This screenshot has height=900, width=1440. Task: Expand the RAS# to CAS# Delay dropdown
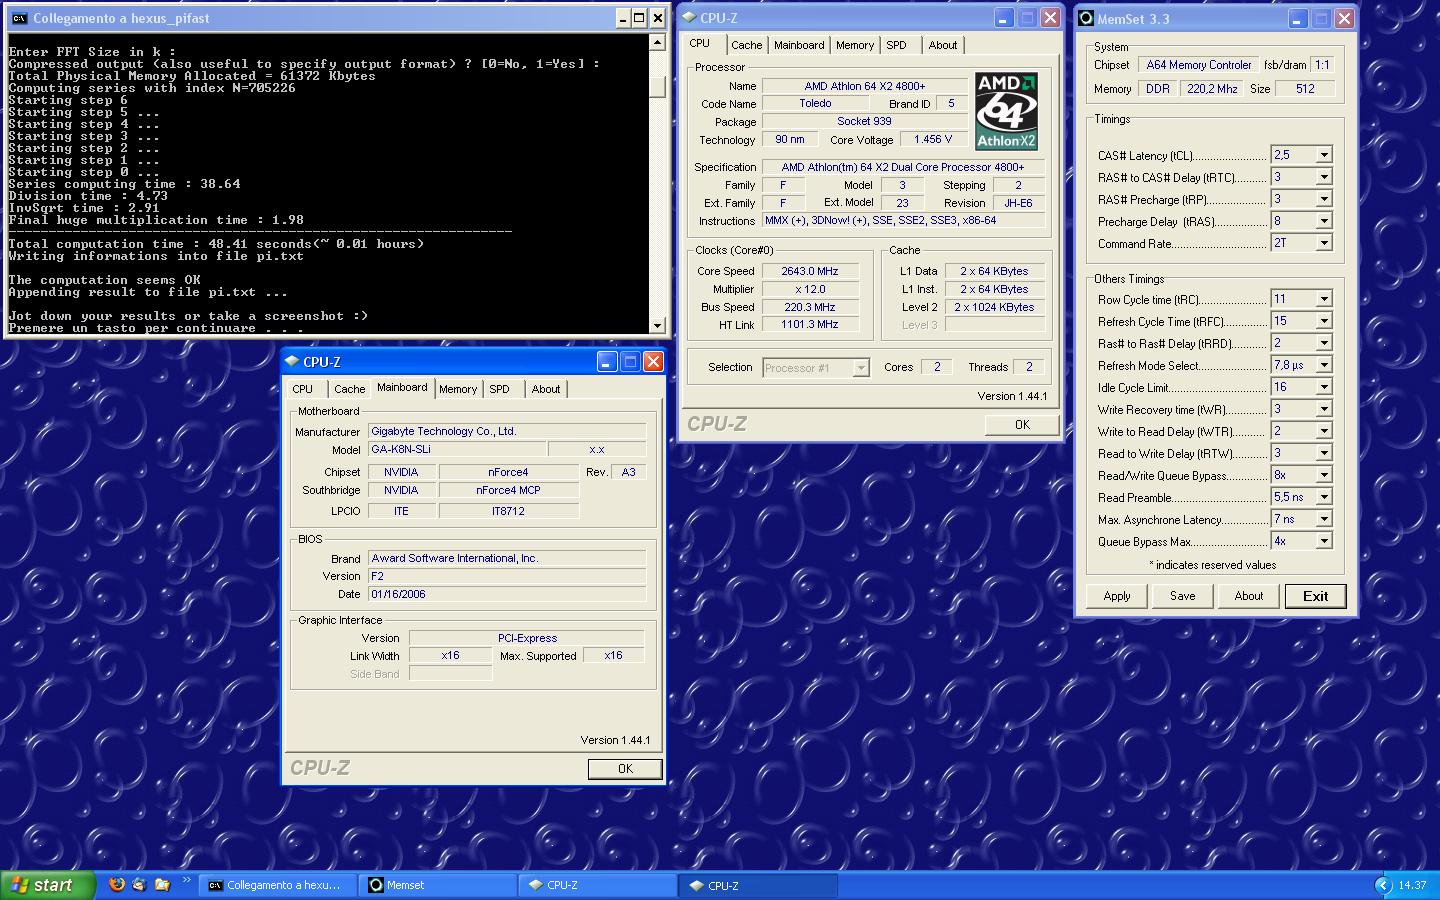[x=1324, y=177]
